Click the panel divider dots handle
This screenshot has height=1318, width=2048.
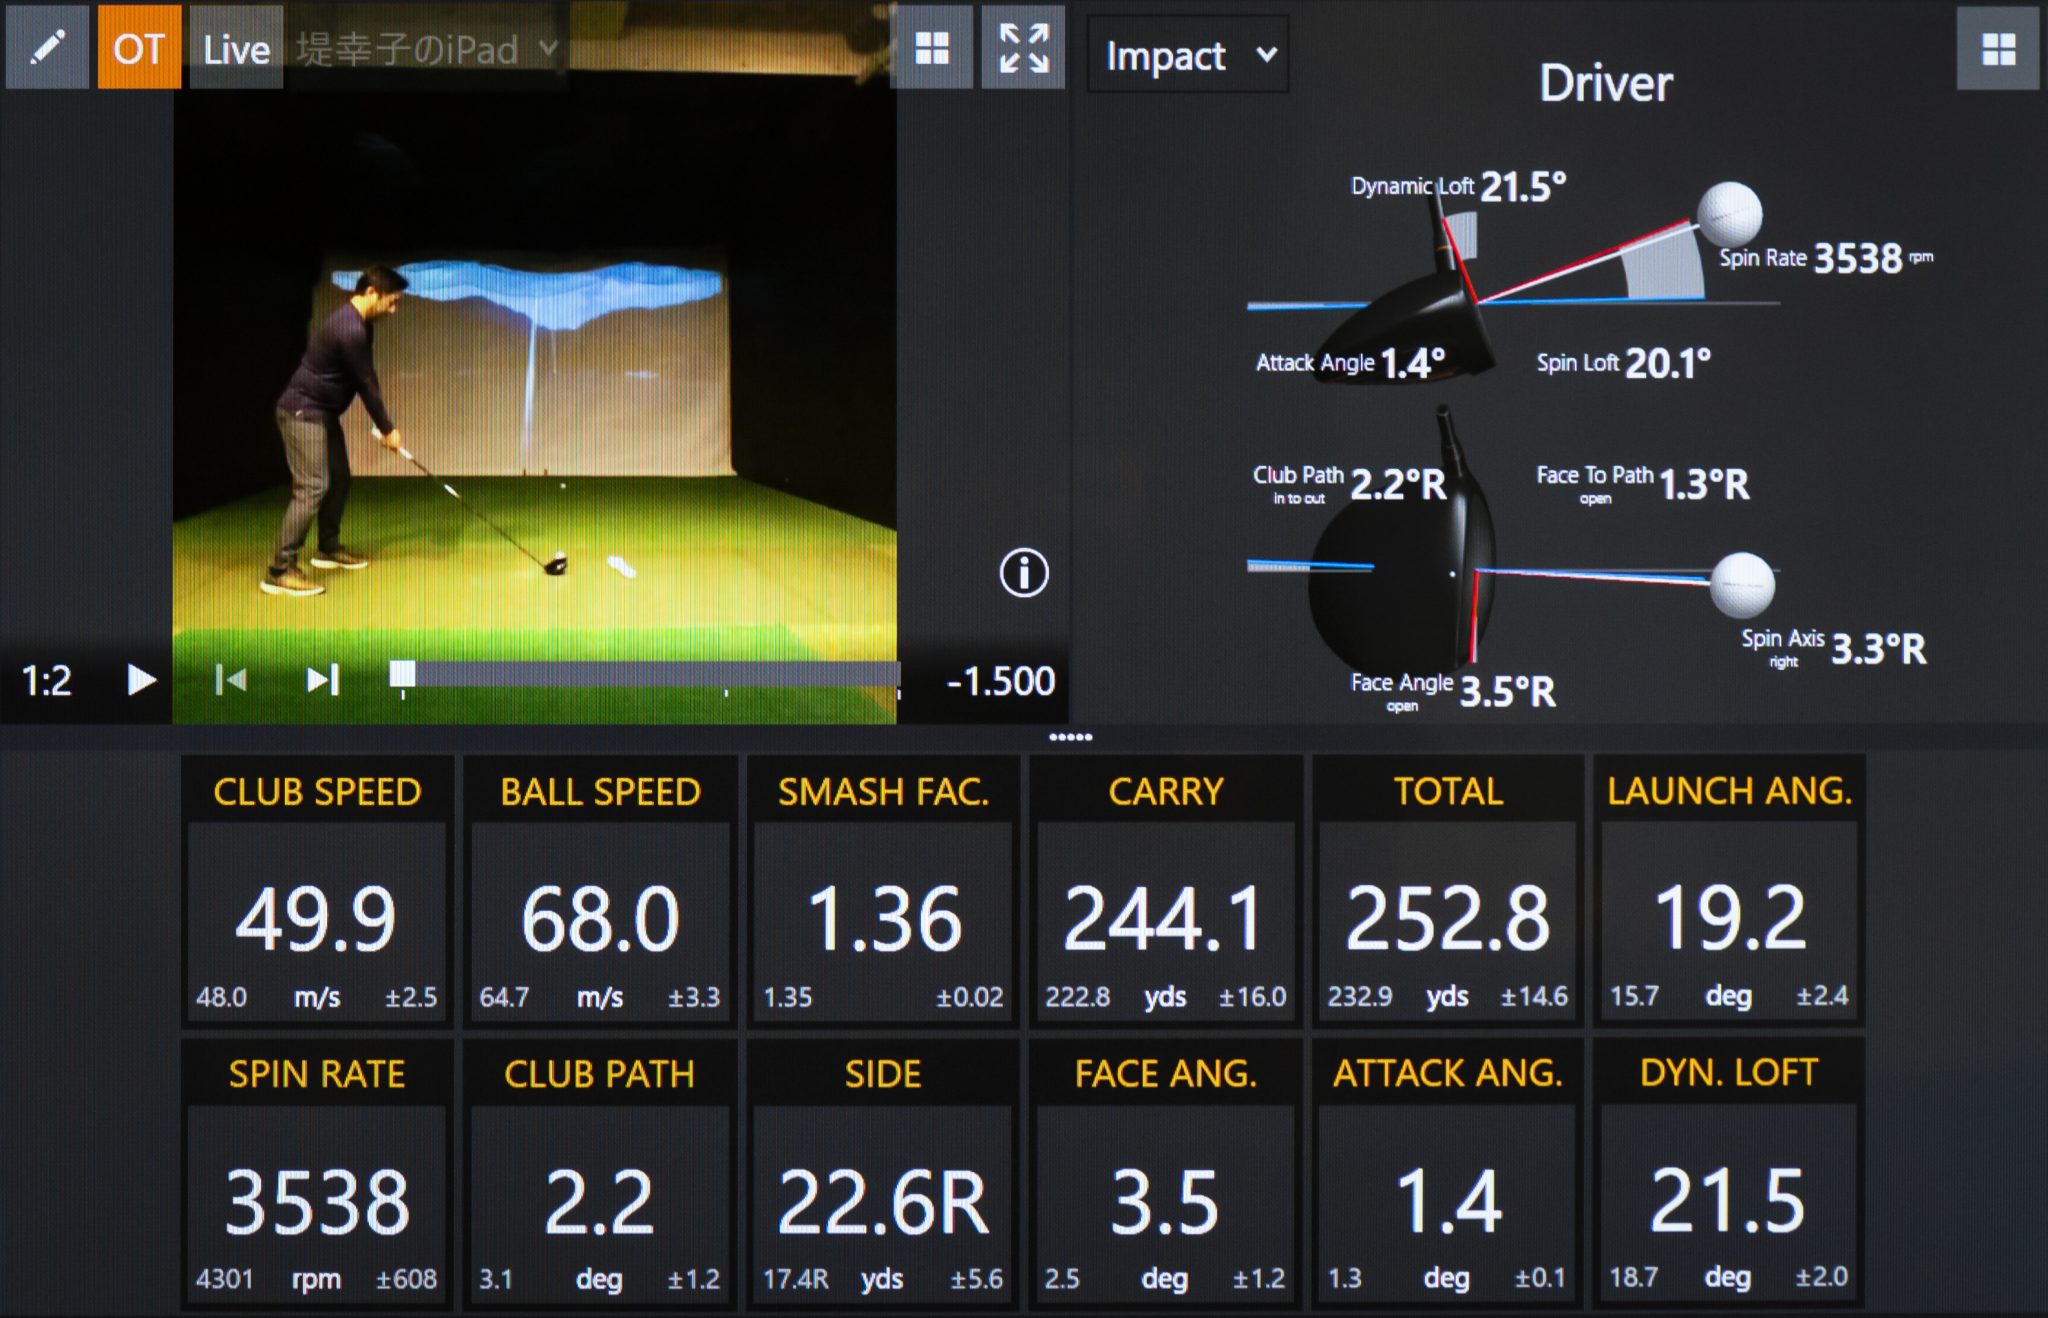(x=1070, y=737)
